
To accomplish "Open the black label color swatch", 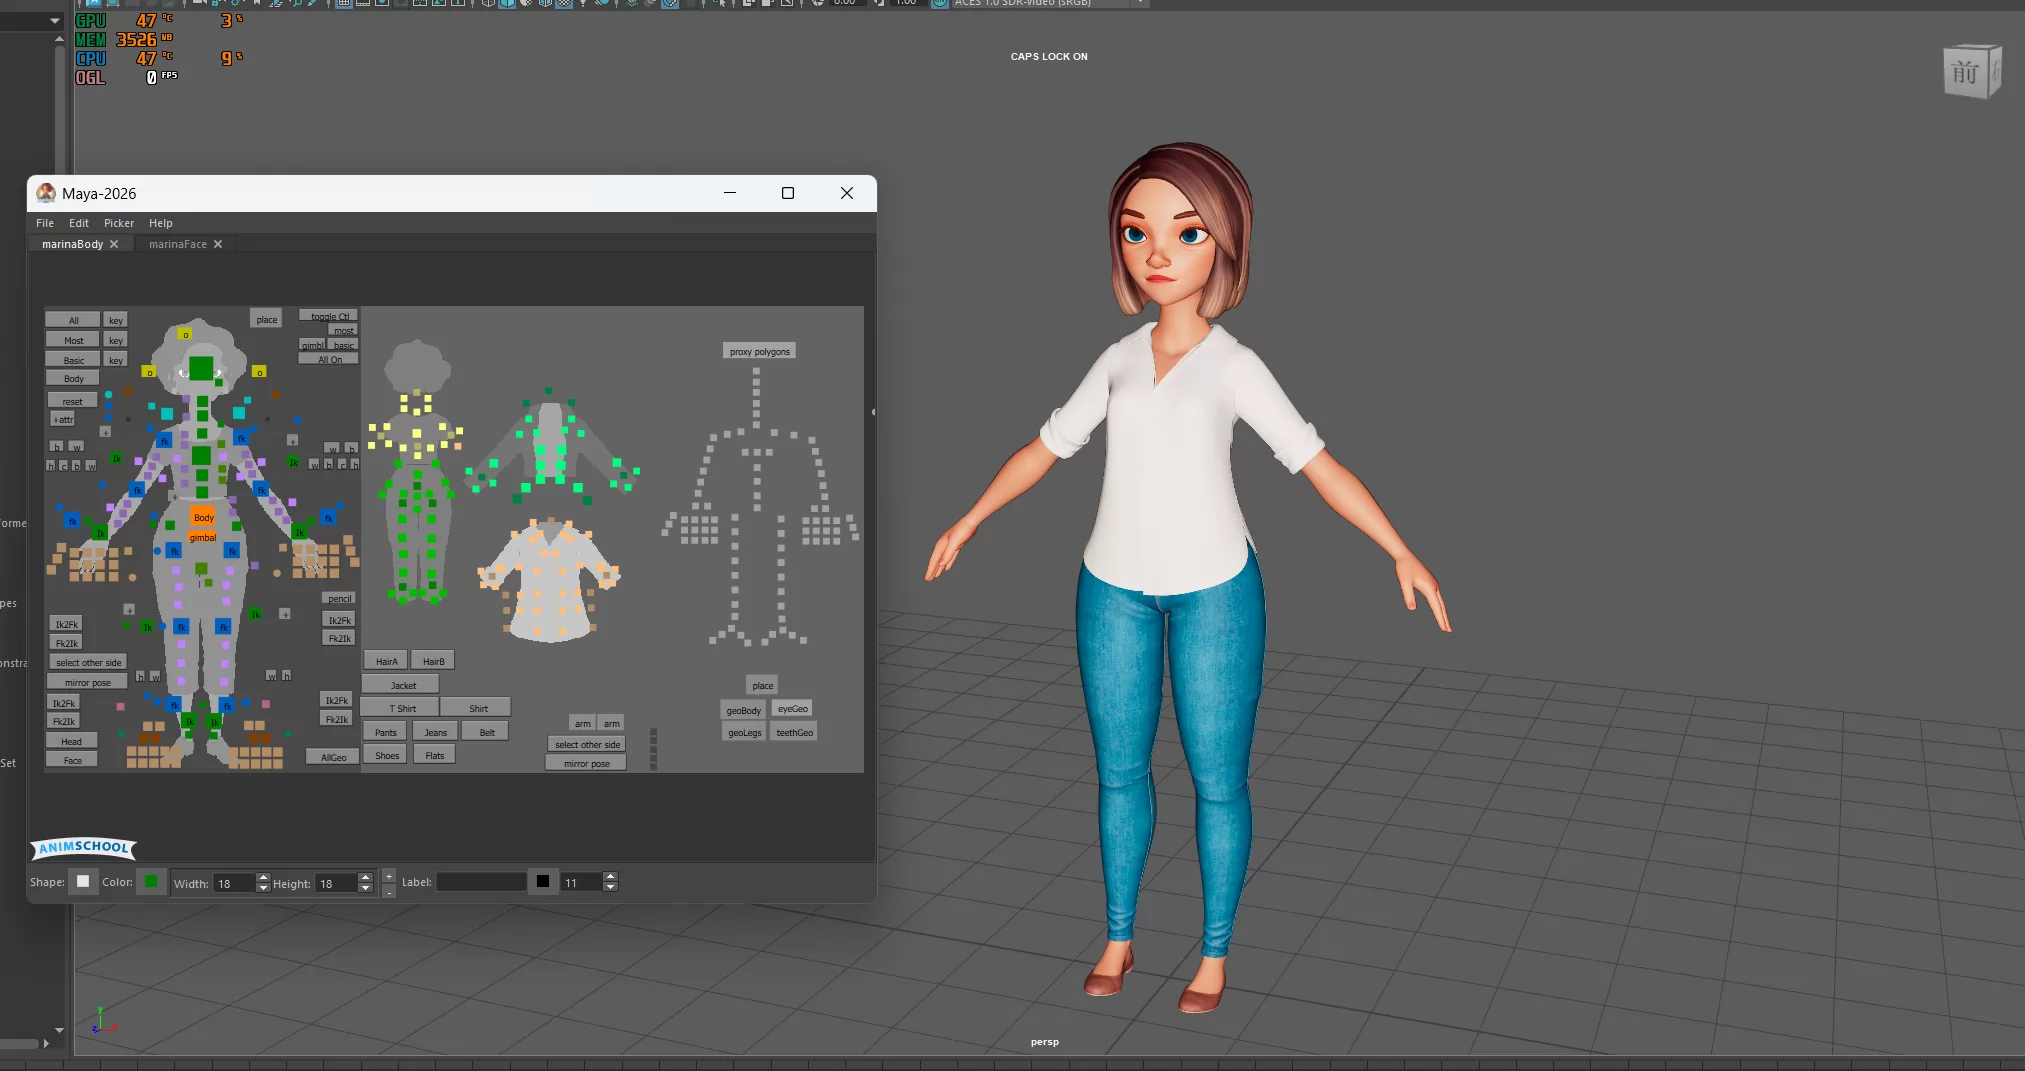I will point(543,881).
